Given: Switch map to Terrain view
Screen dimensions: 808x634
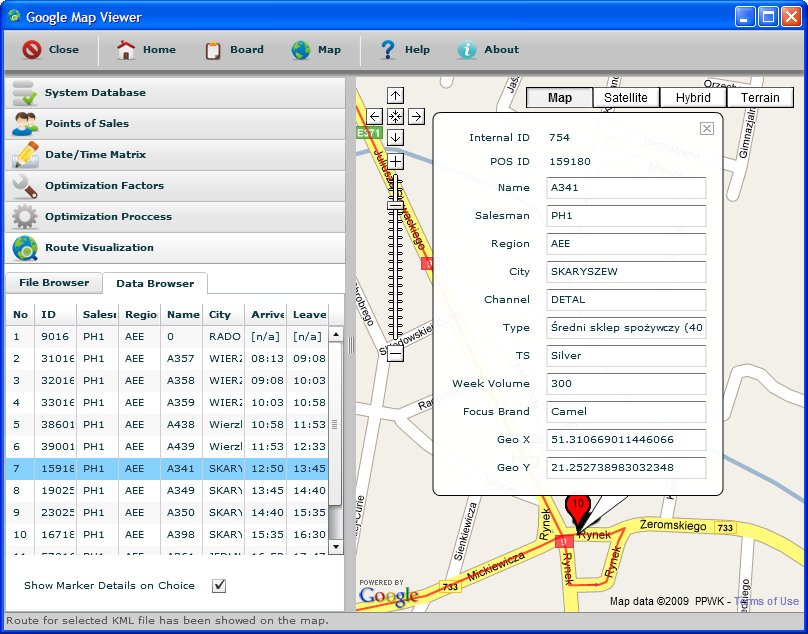Looking at the screenshot, I should (x=760, y=97).
